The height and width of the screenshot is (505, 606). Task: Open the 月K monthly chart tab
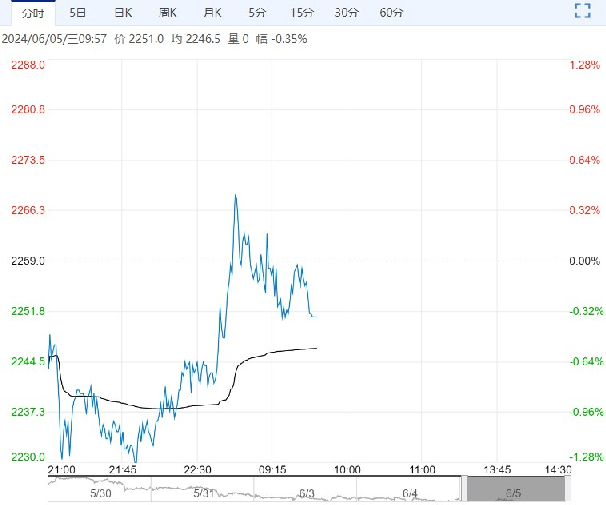[x=213, y=13]
